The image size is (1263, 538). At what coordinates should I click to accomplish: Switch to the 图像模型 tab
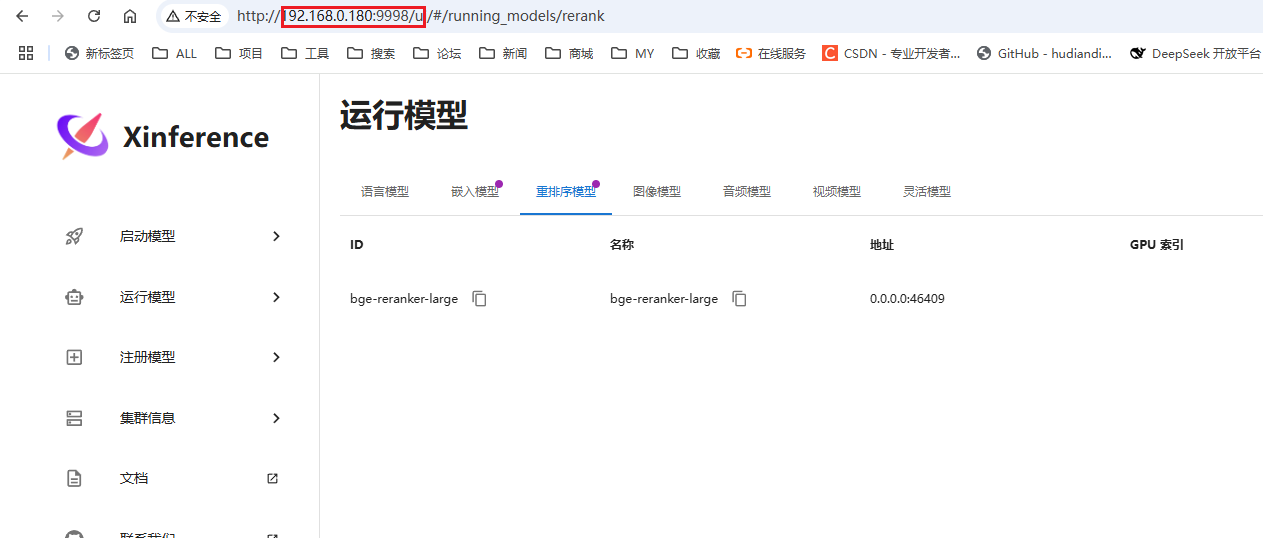pyautogui.click(x=657, y=192)
